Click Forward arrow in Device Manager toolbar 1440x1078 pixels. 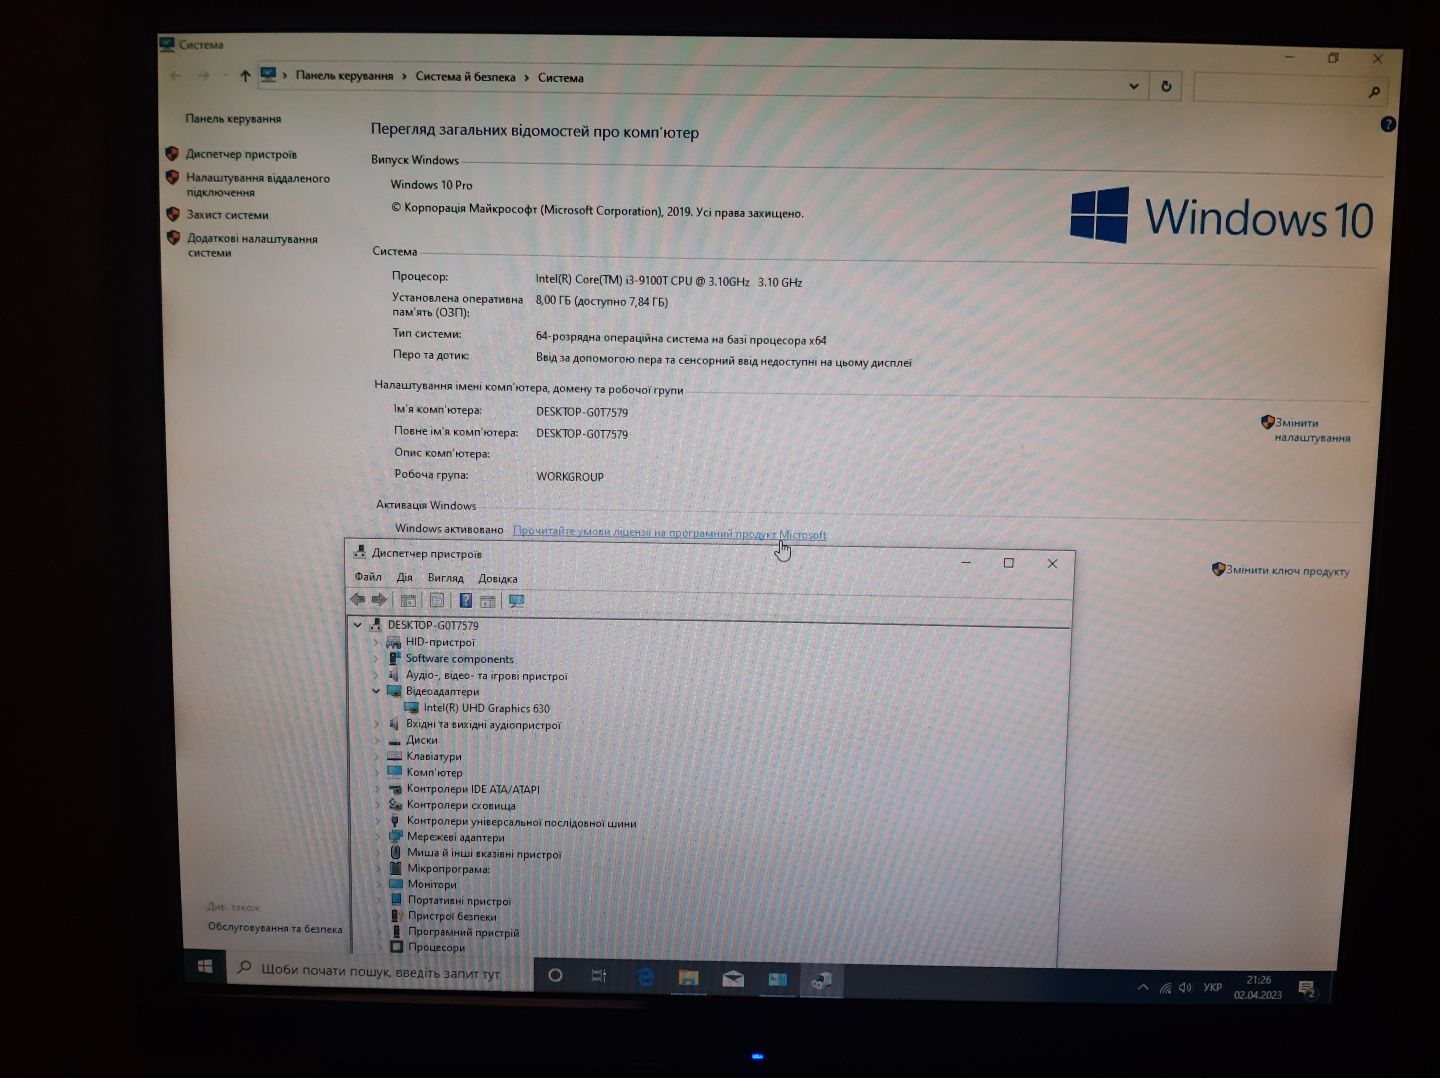pyautogui.click(x=379, y=600)
